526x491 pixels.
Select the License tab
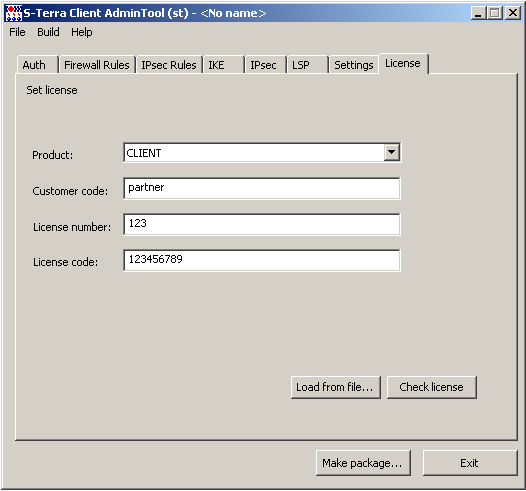click(403, 63)
